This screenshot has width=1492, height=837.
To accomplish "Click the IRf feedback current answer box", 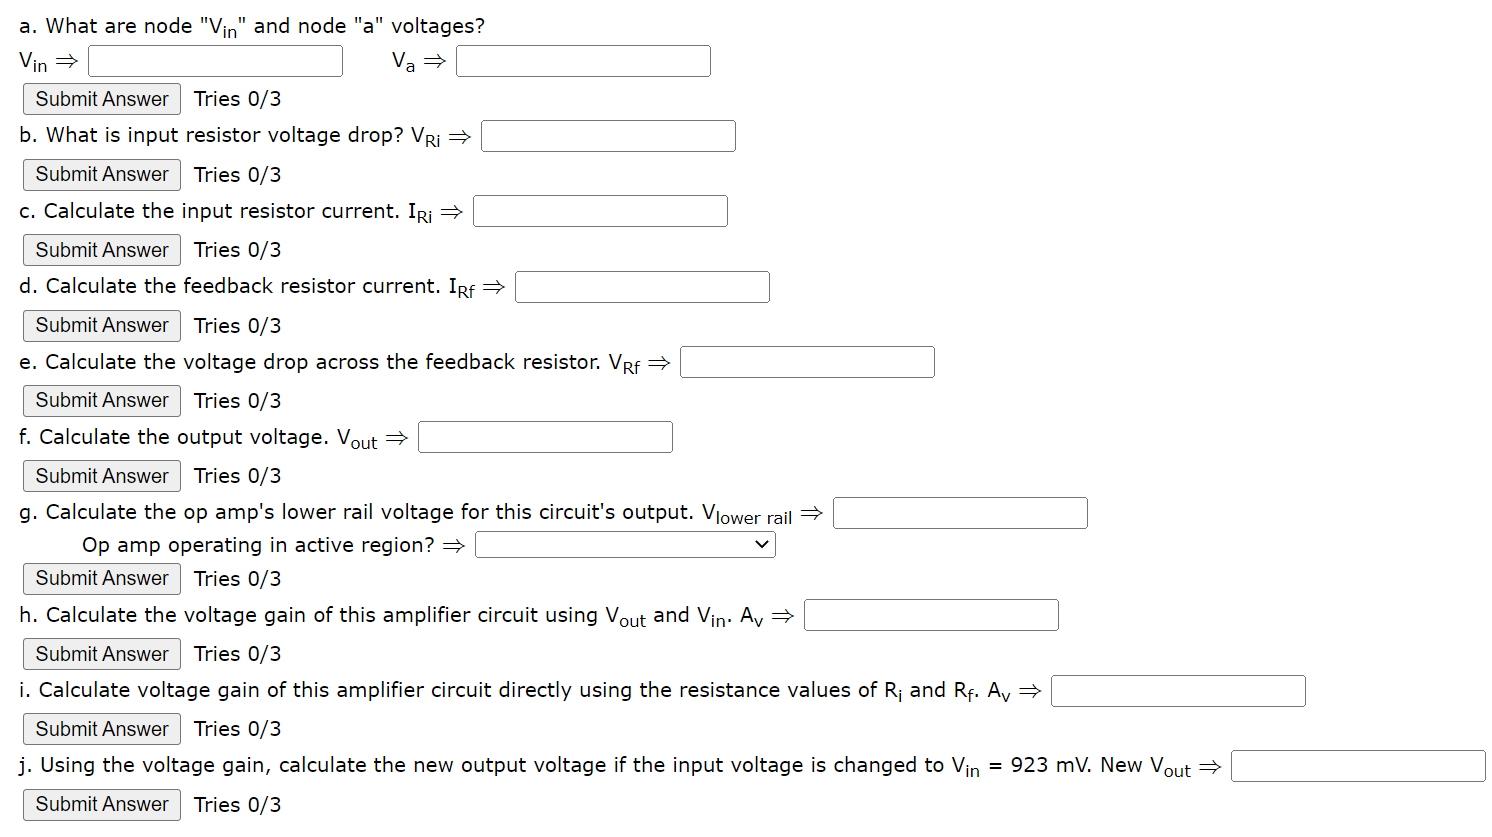I will coord(642,286).
